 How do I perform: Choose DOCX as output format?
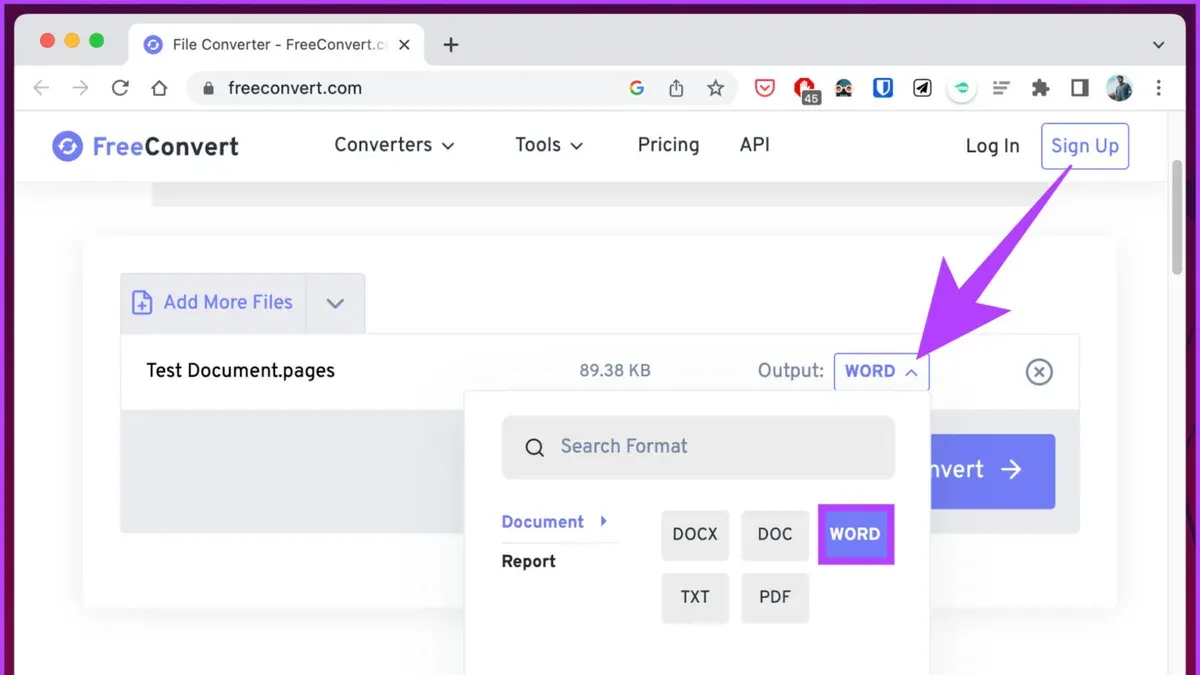click(x=695, y=534)
